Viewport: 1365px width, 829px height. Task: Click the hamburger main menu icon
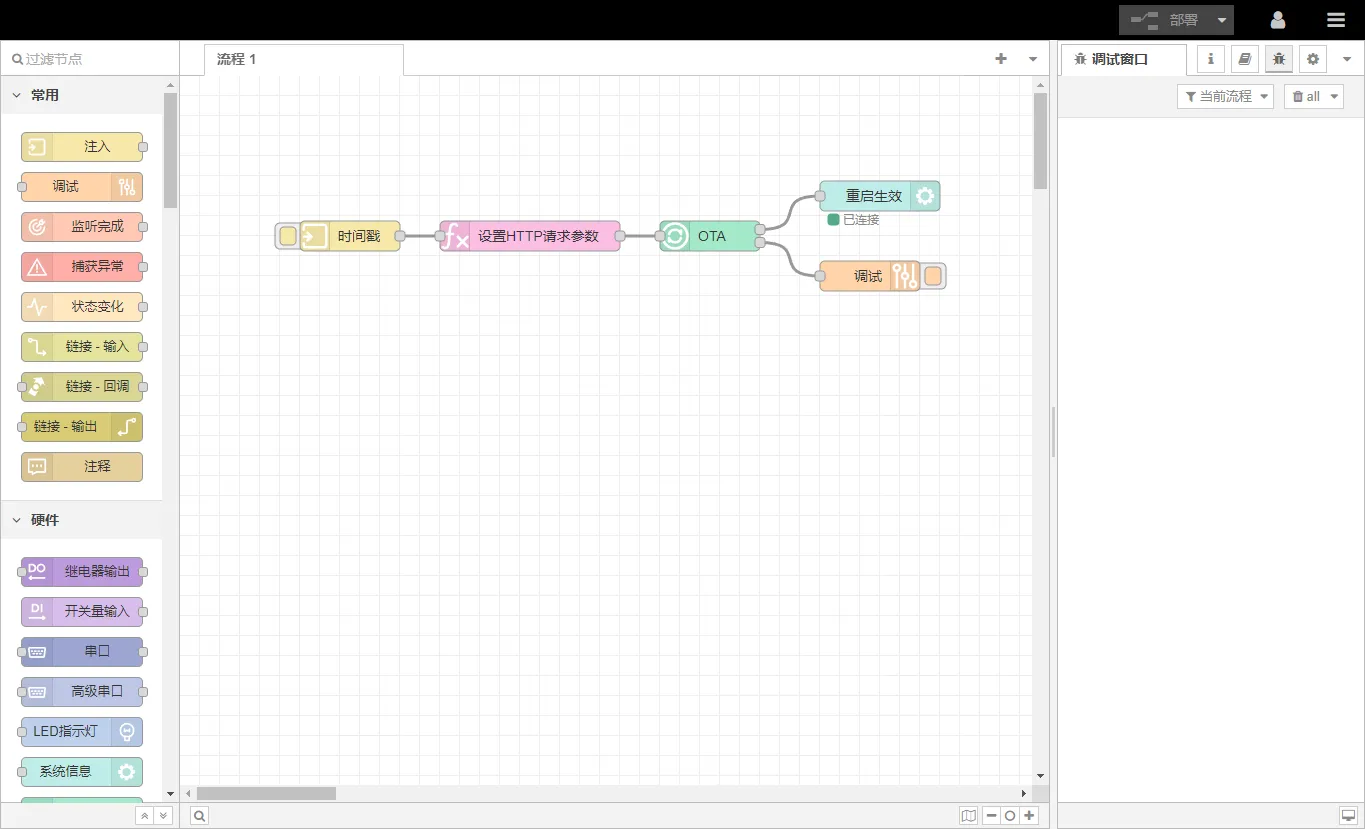(x=1335, y=20)
